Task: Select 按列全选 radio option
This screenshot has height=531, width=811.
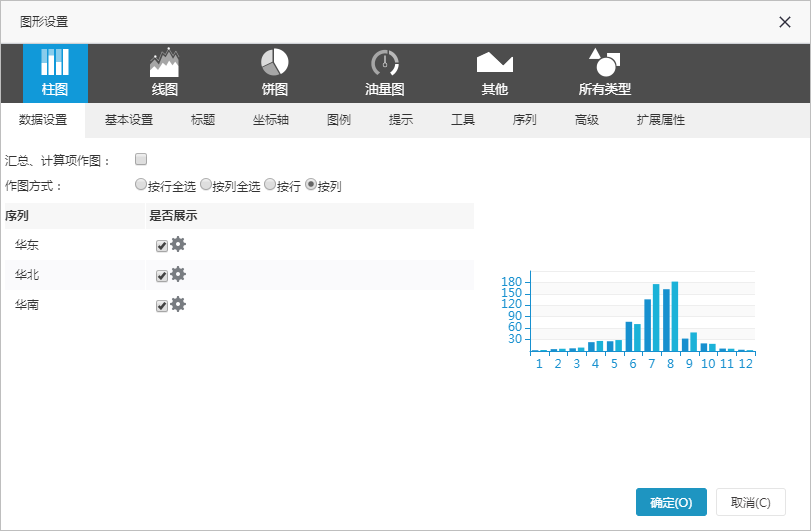Action: (205, 184)
